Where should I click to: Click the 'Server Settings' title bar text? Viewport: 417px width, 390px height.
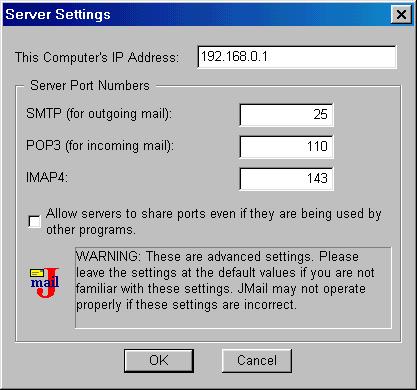pos(58,15)
